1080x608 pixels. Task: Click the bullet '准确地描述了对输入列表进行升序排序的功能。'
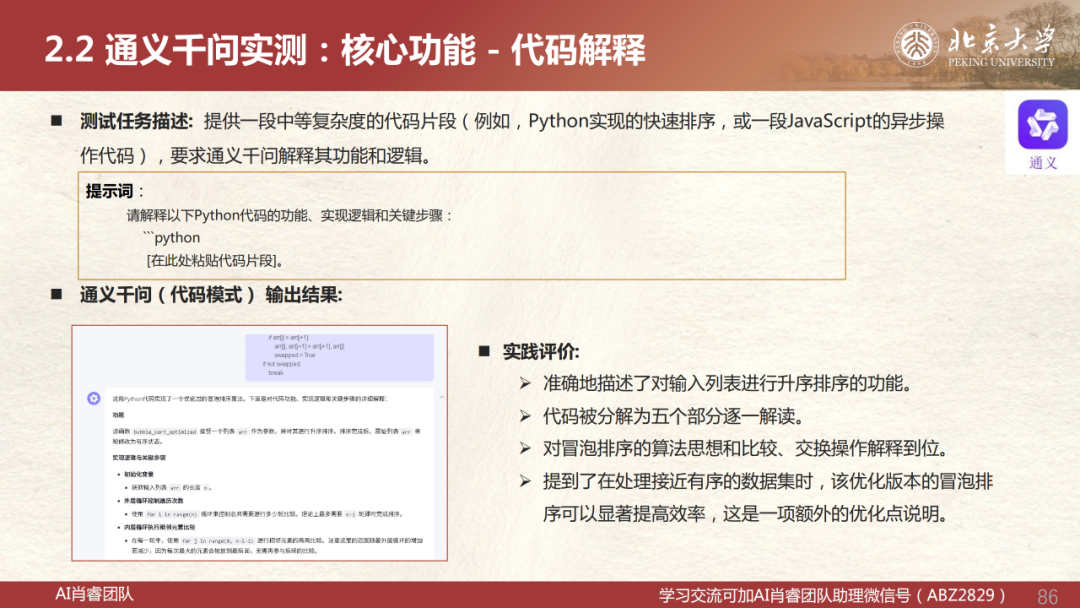(x=727, y=383)
